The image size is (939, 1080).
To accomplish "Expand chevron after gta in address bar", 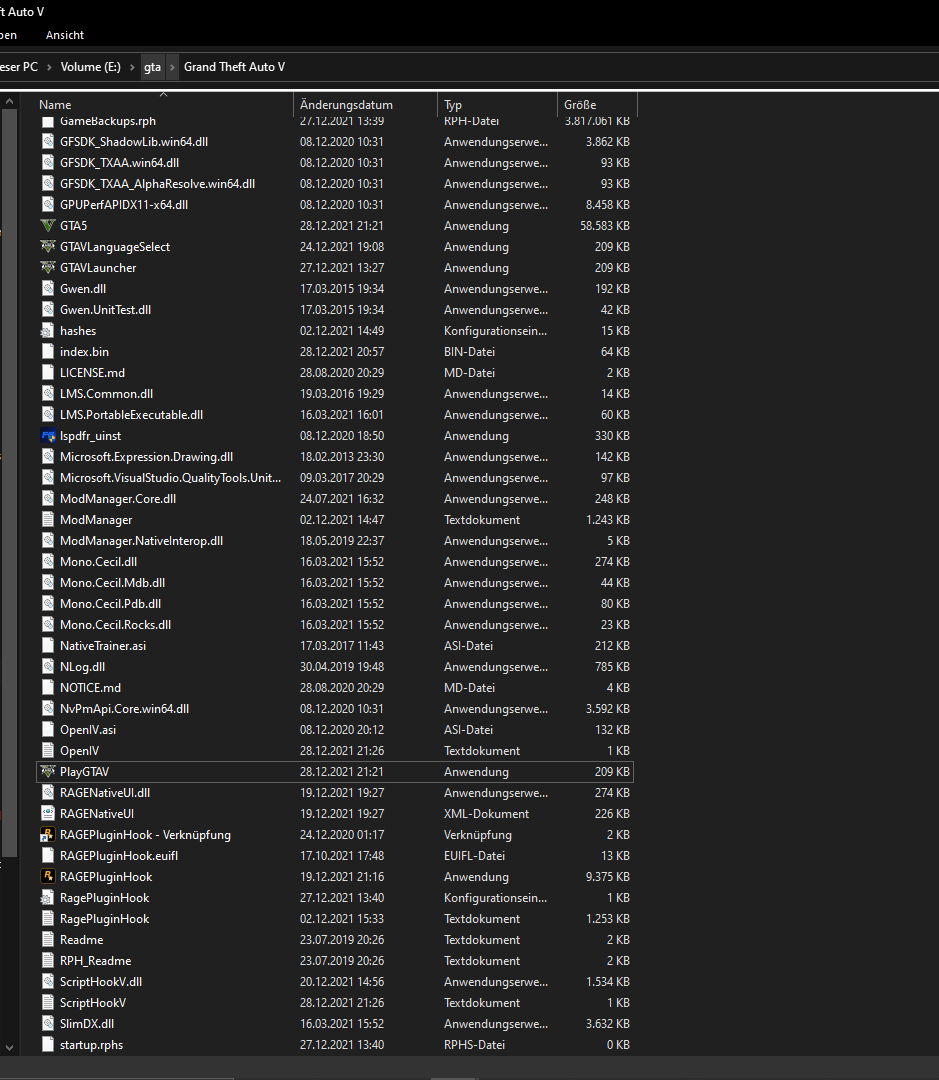I will [172, 67].
